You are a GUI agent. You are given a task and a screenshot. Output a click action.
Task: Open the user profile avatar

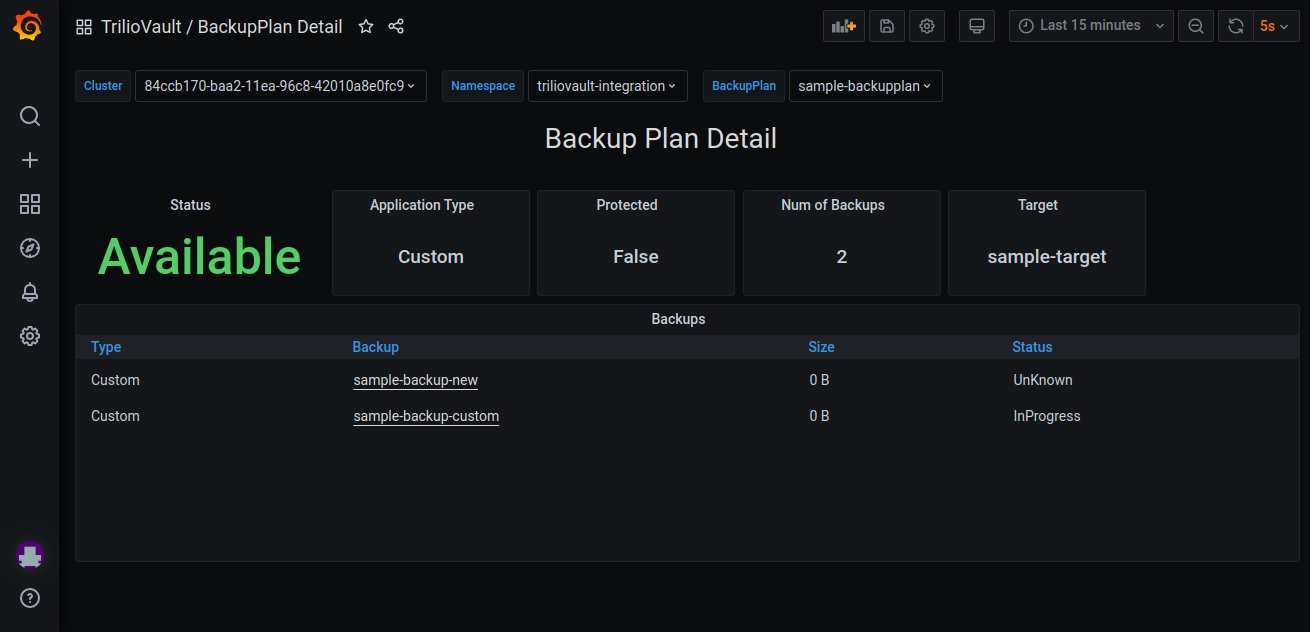tap(30, 555)
